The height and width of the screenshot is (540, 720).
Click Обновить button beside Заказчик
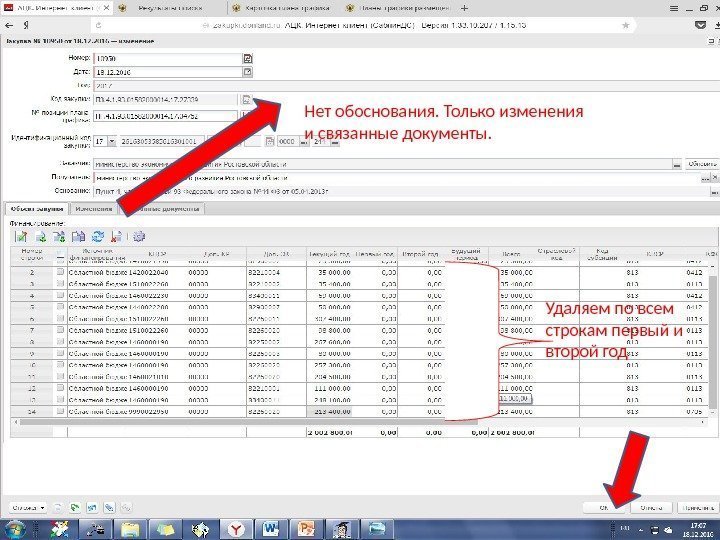[702, 164]
